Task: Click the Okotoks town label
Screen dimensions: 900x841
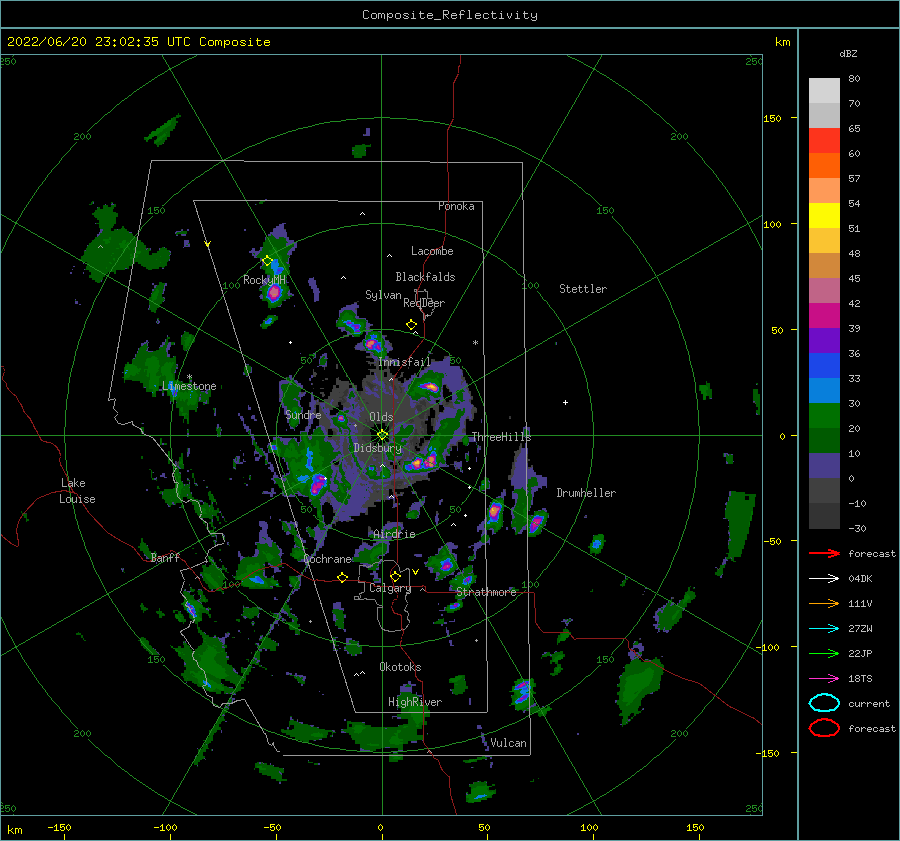Action: (400, 667)
